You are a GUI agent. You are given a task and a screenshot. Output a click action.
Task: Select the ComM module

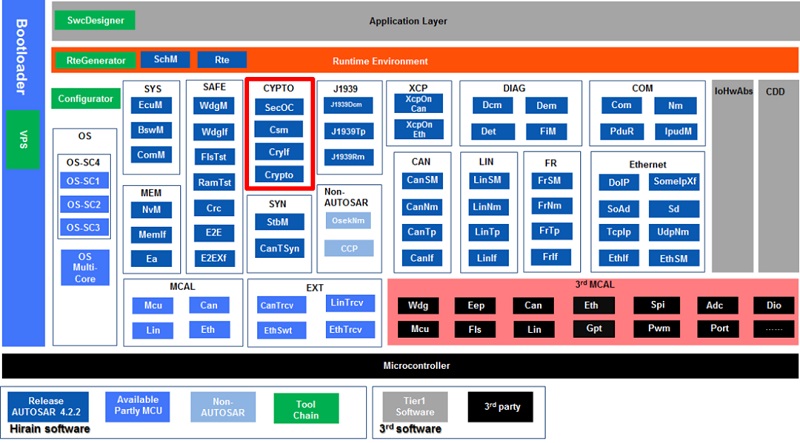pyautogui.click(x=151, y=155)
